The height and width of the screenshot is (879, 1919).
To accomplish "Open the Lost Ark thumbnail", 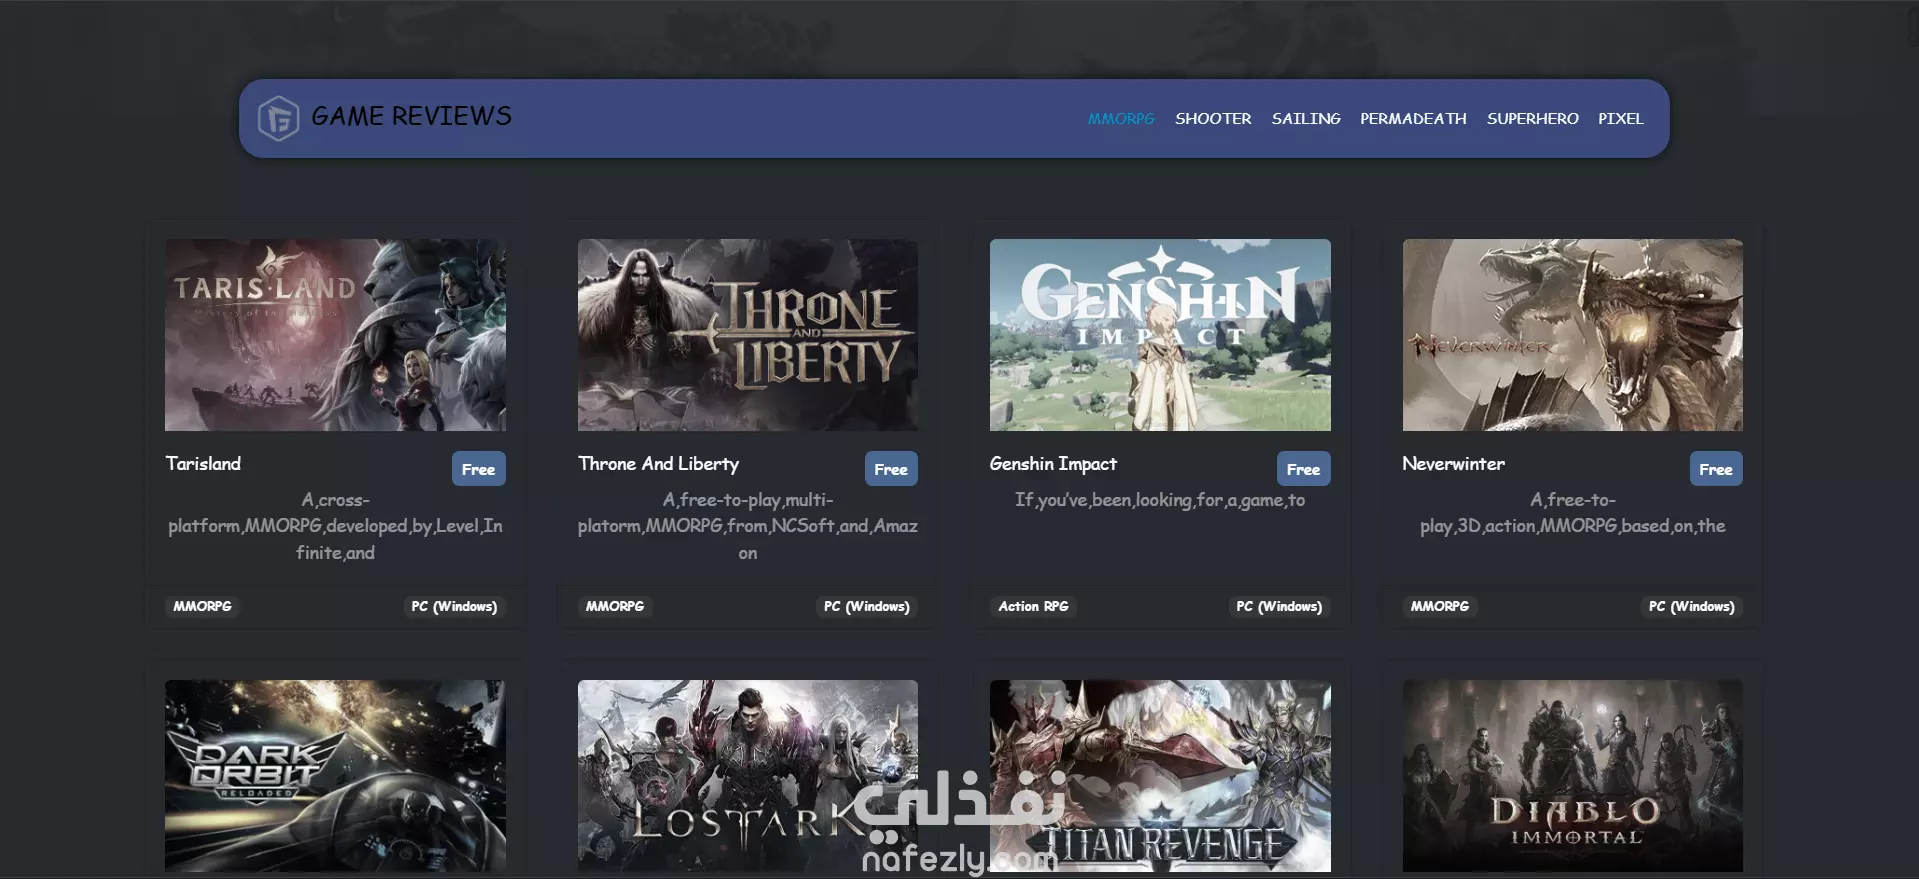I will tap(747, 776).
